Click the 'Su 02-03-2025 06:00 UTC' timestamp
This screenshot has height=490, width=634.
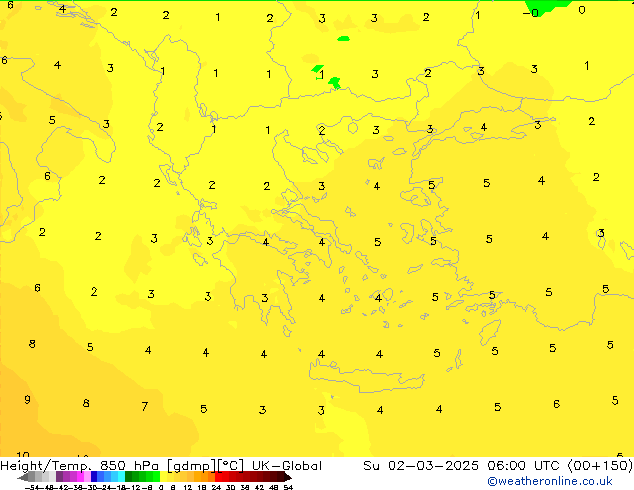[463, 466]
